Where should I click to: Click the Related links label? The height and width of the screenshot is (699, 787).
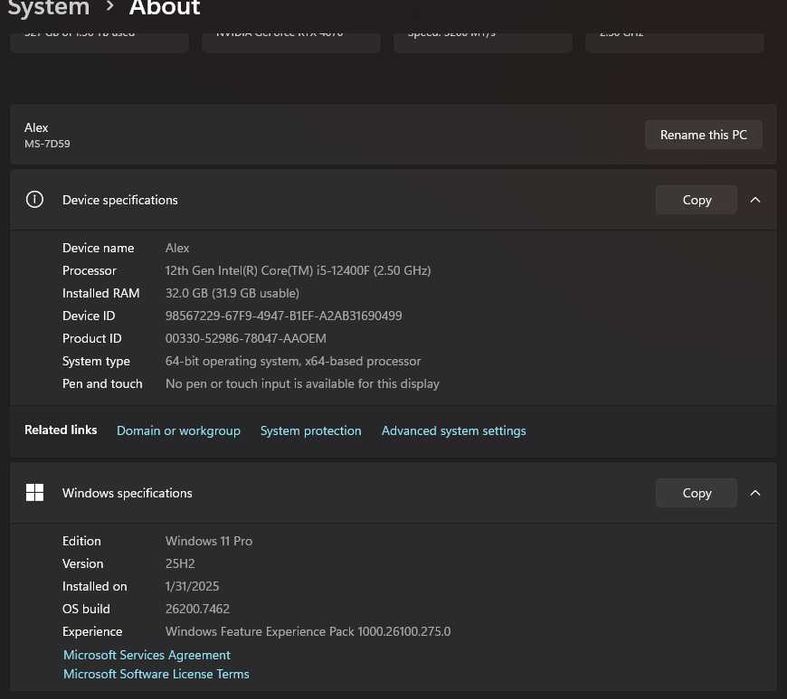click(61, 430)
